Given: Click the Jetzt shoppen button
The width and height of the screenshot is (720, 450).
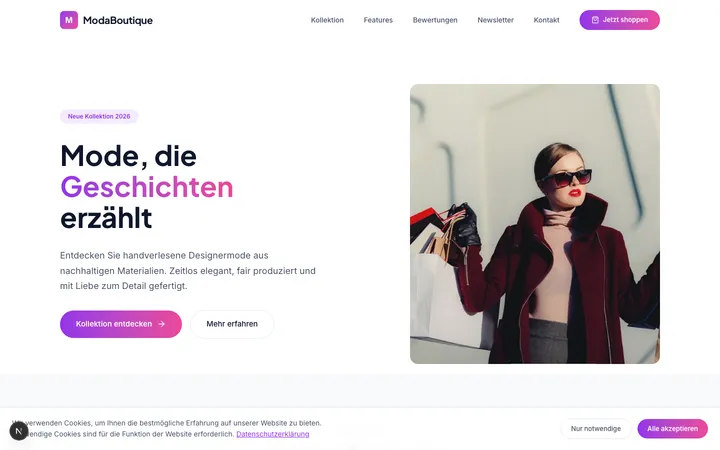Looking at the screenshot, I should (619, 20).
